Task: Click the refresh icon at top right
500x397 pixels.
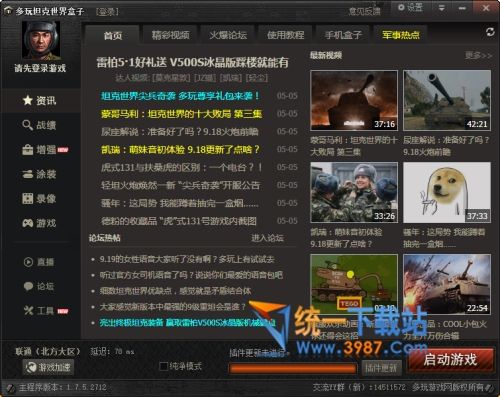Action: click(490, 32)
